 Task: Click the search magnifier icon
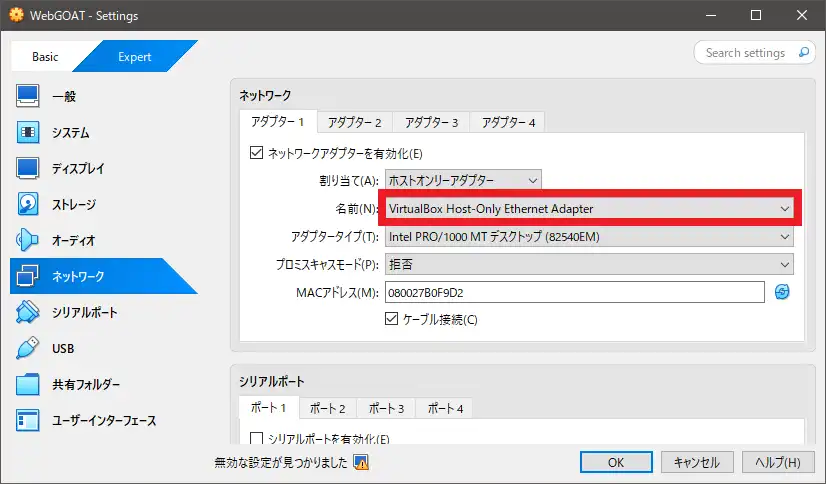(804, 52)
